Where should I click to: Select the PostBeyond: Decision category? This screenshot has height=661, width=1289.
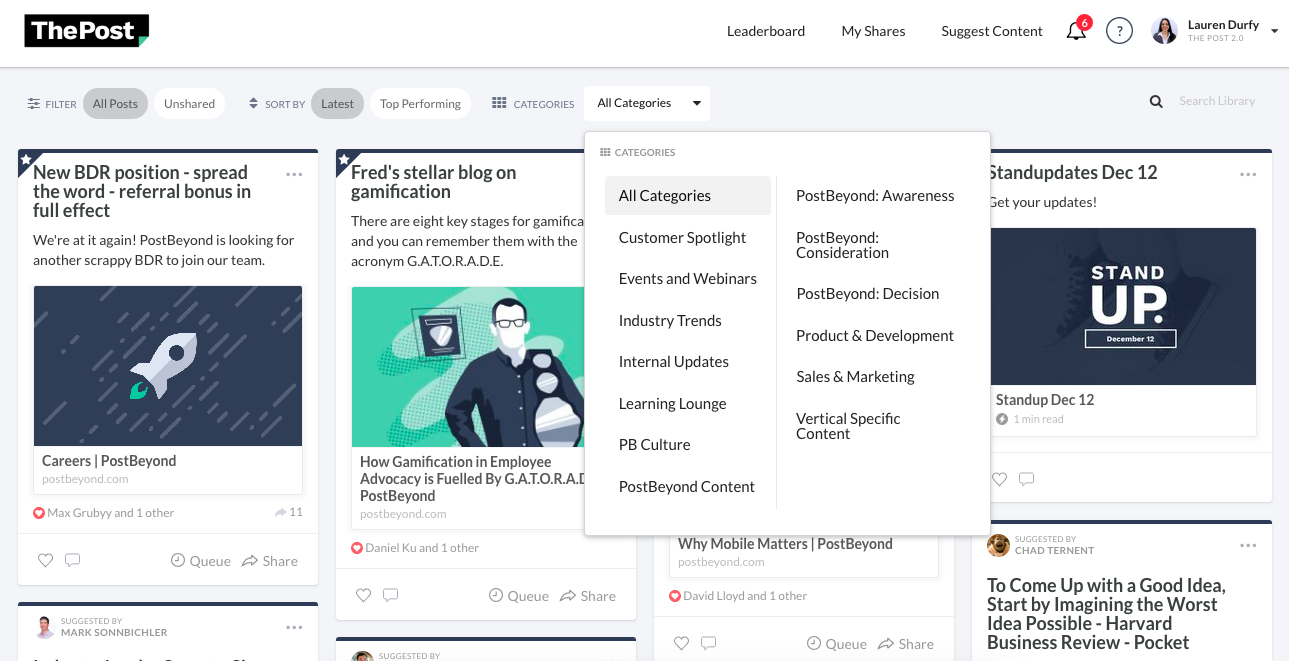coord(867,294)
